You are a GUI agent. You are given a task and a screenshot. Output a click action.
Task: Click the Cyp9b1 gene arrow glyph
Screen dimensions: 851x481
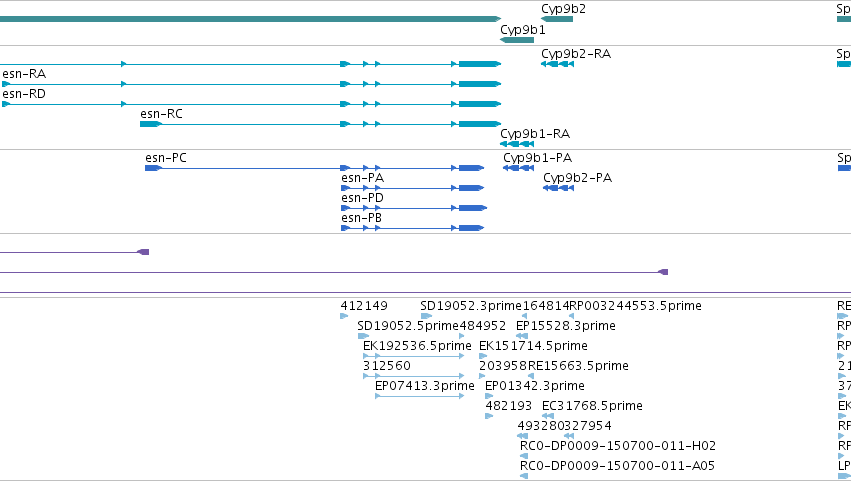(x=517, y=40)
